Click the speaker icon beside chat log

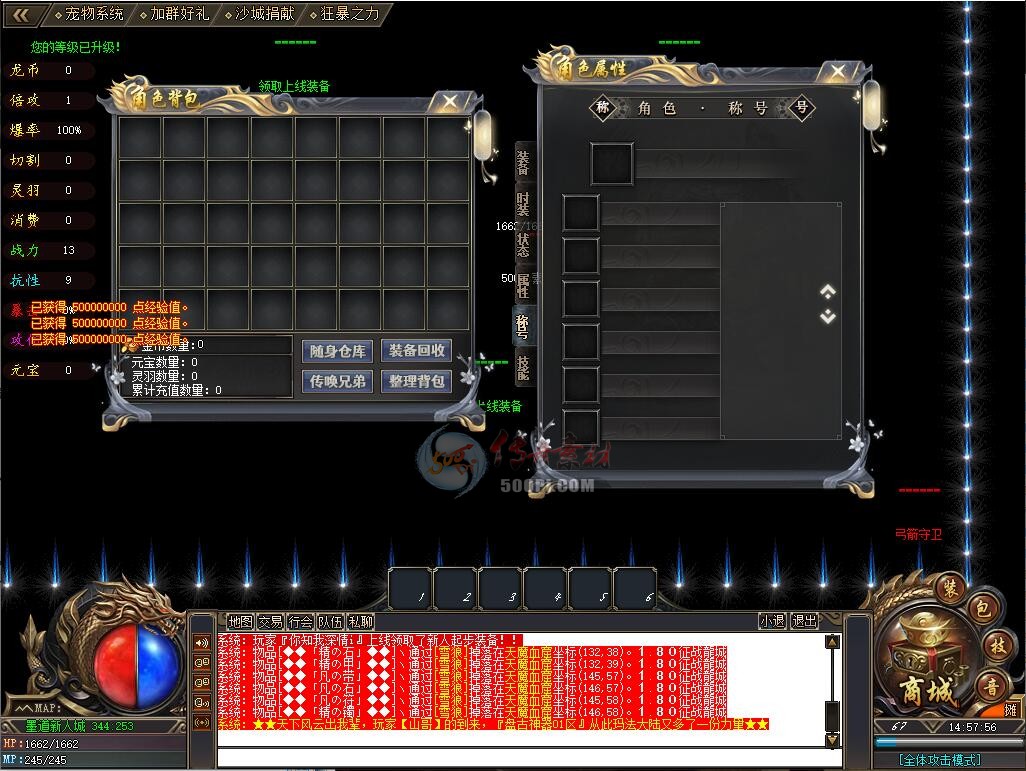pyautogui.click(x=202, y=643)
